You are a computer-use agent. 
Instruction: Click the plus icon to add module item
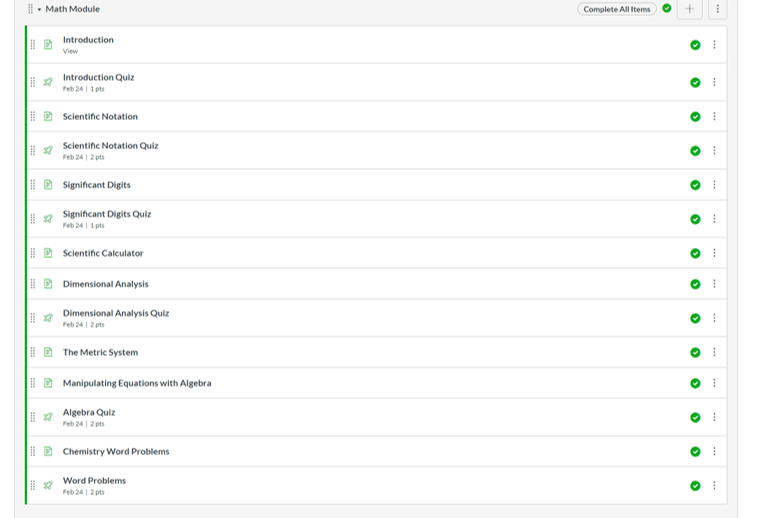pos(689,9)
